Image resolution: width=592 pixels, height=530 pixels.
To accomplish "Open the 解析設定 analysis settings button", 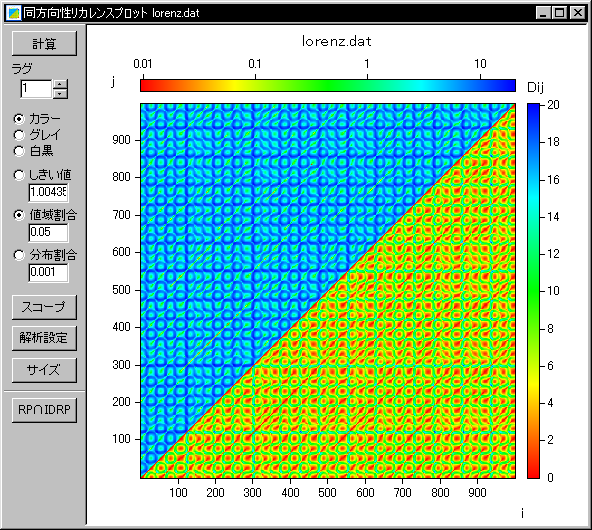I will 44,338.
